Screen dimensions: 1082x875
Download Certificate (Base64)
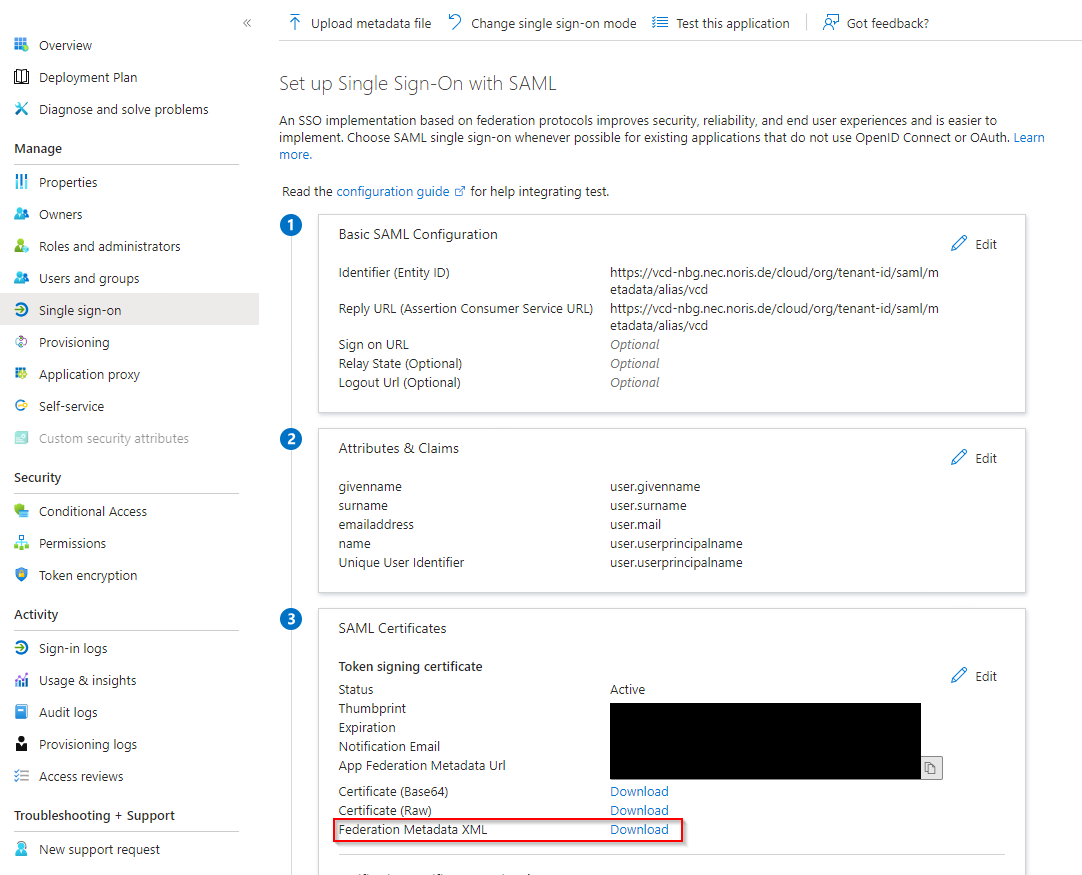(639, 792)
